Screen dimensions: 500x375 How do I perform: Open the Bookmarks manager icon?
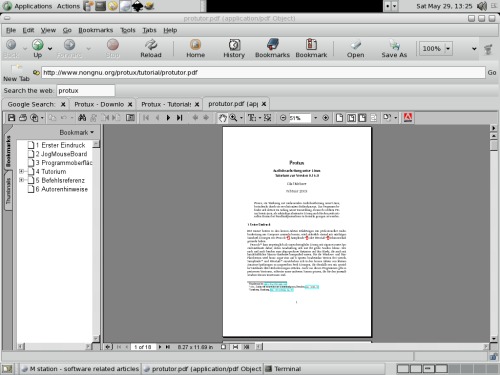(272, 48)
